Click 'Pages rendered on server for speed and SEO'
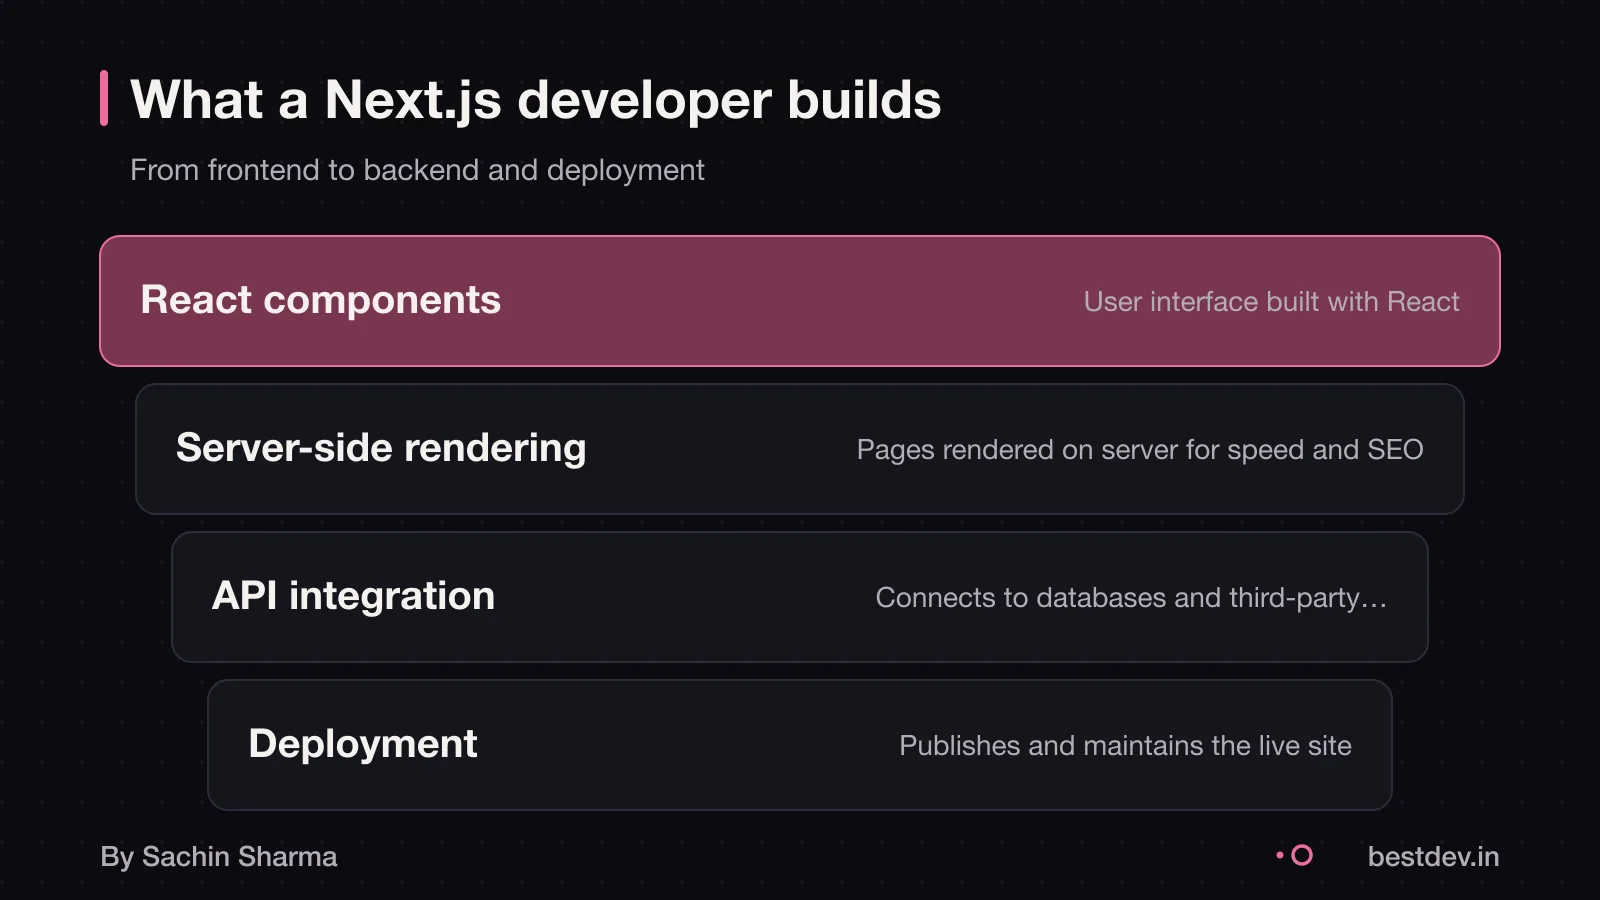Viewport: 1600px width, 900px height. pyautogui.click(x=1140, y=450)
